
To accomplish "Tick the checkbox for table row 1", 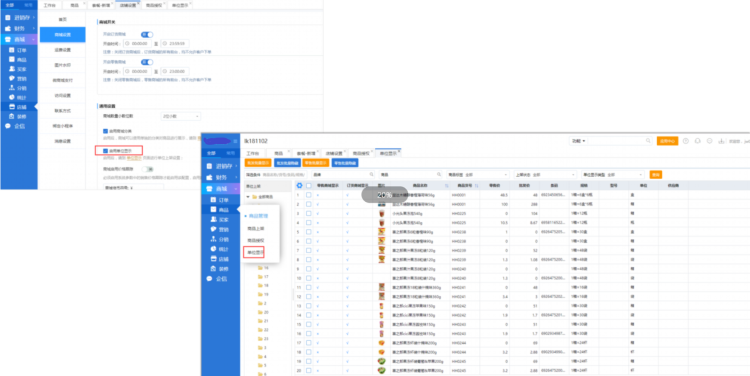I will (309, 195).
